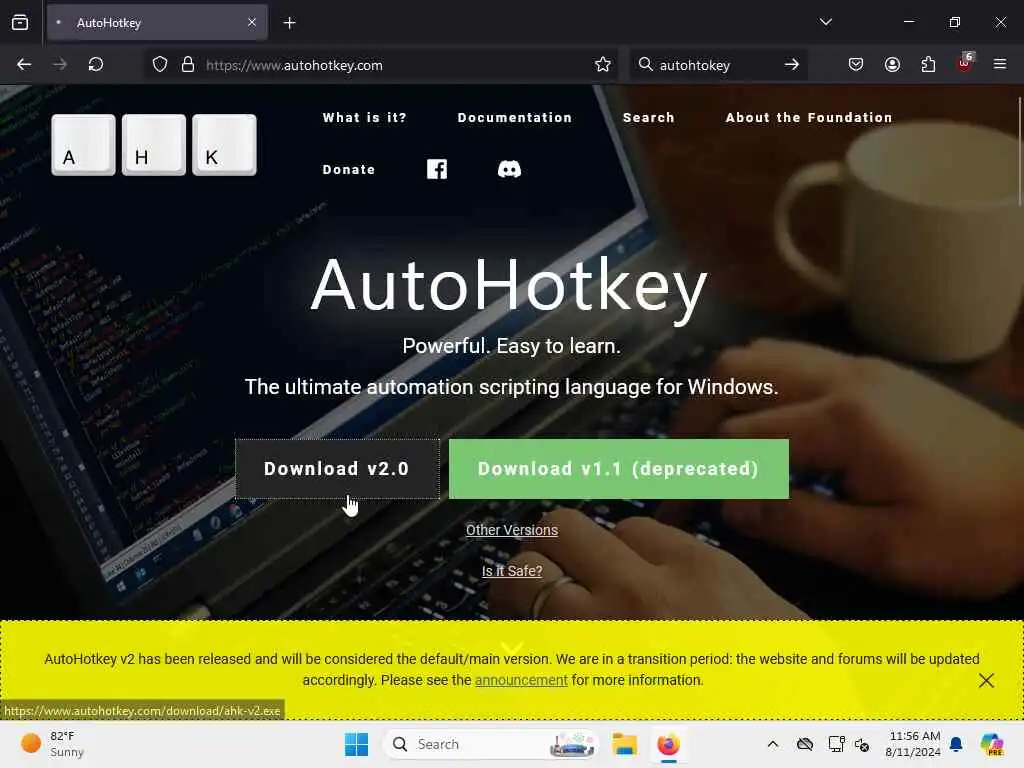The image size is (1024, 768).
Task: Click the page vertical scrollbar
Action: point(1019,153)
